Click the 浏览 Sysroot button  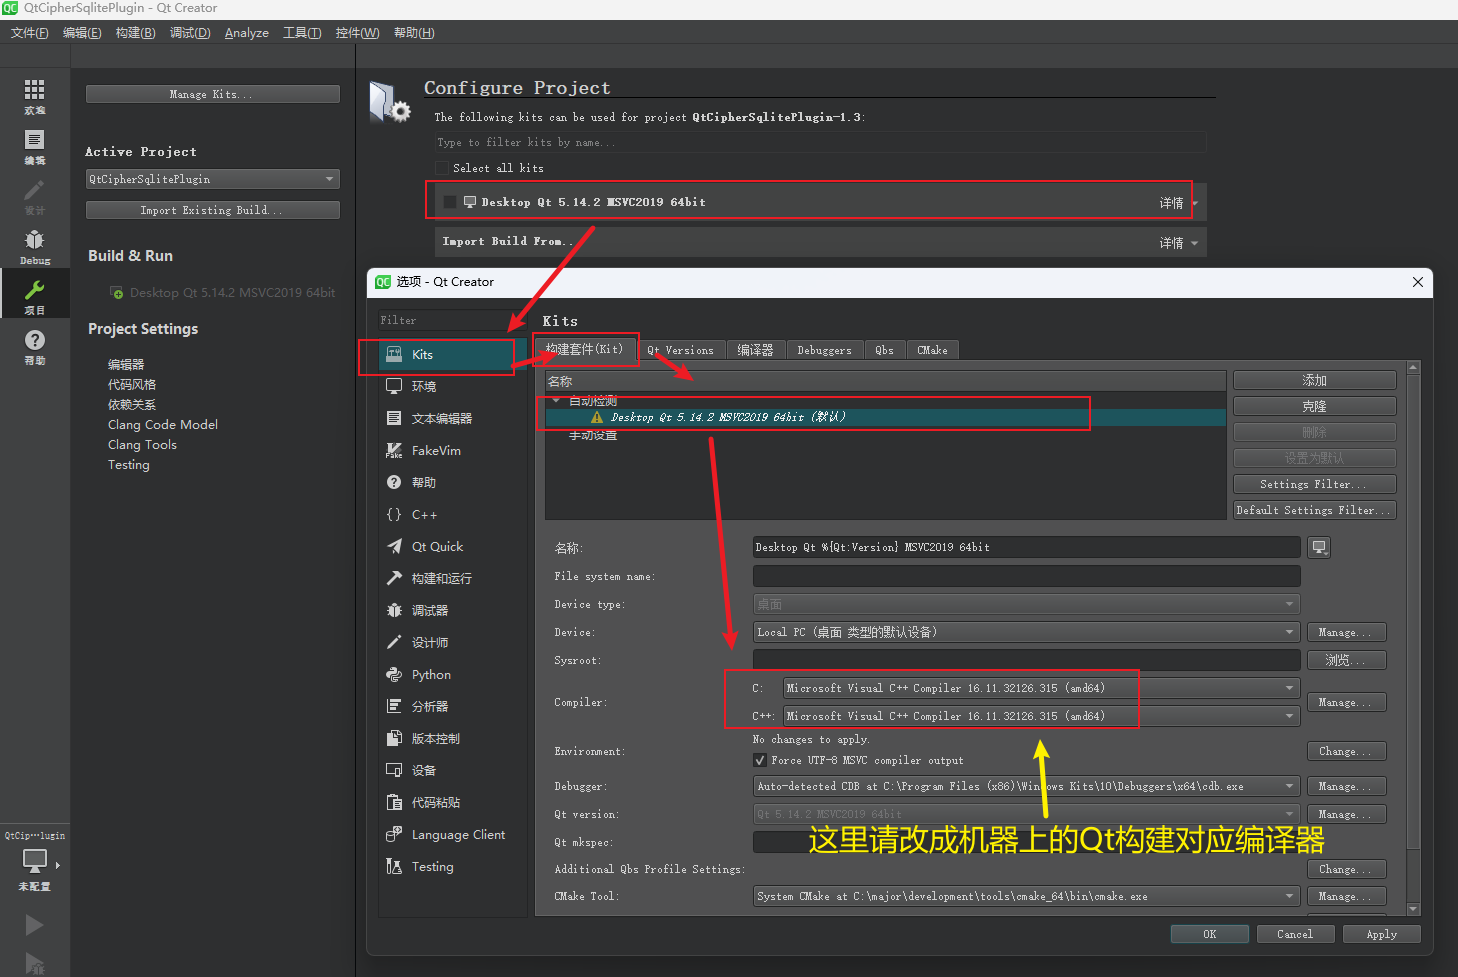click(1346, 660)
